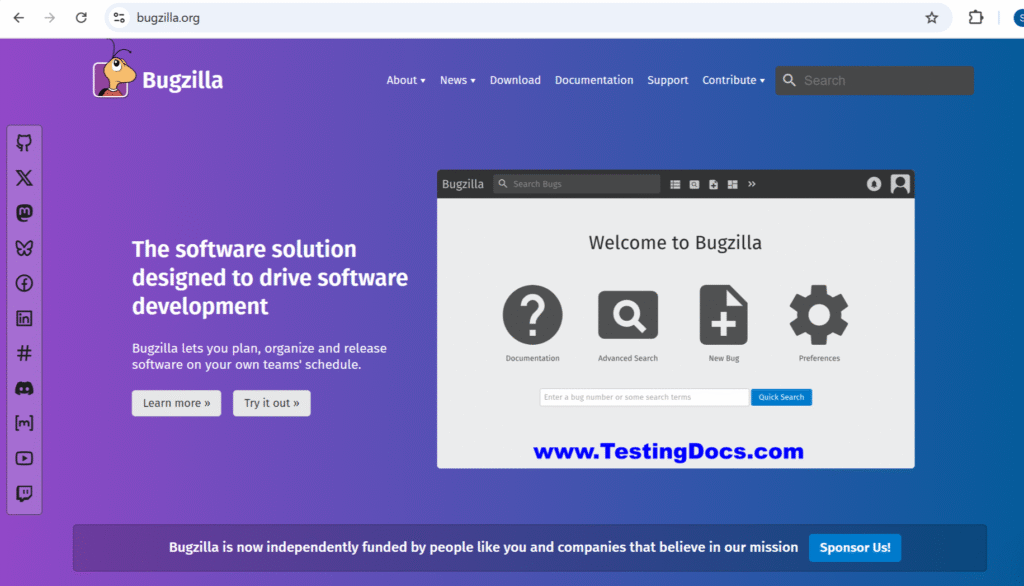Open Preferences using the gear icon
1024x586 pixels.
click(818, 313)
